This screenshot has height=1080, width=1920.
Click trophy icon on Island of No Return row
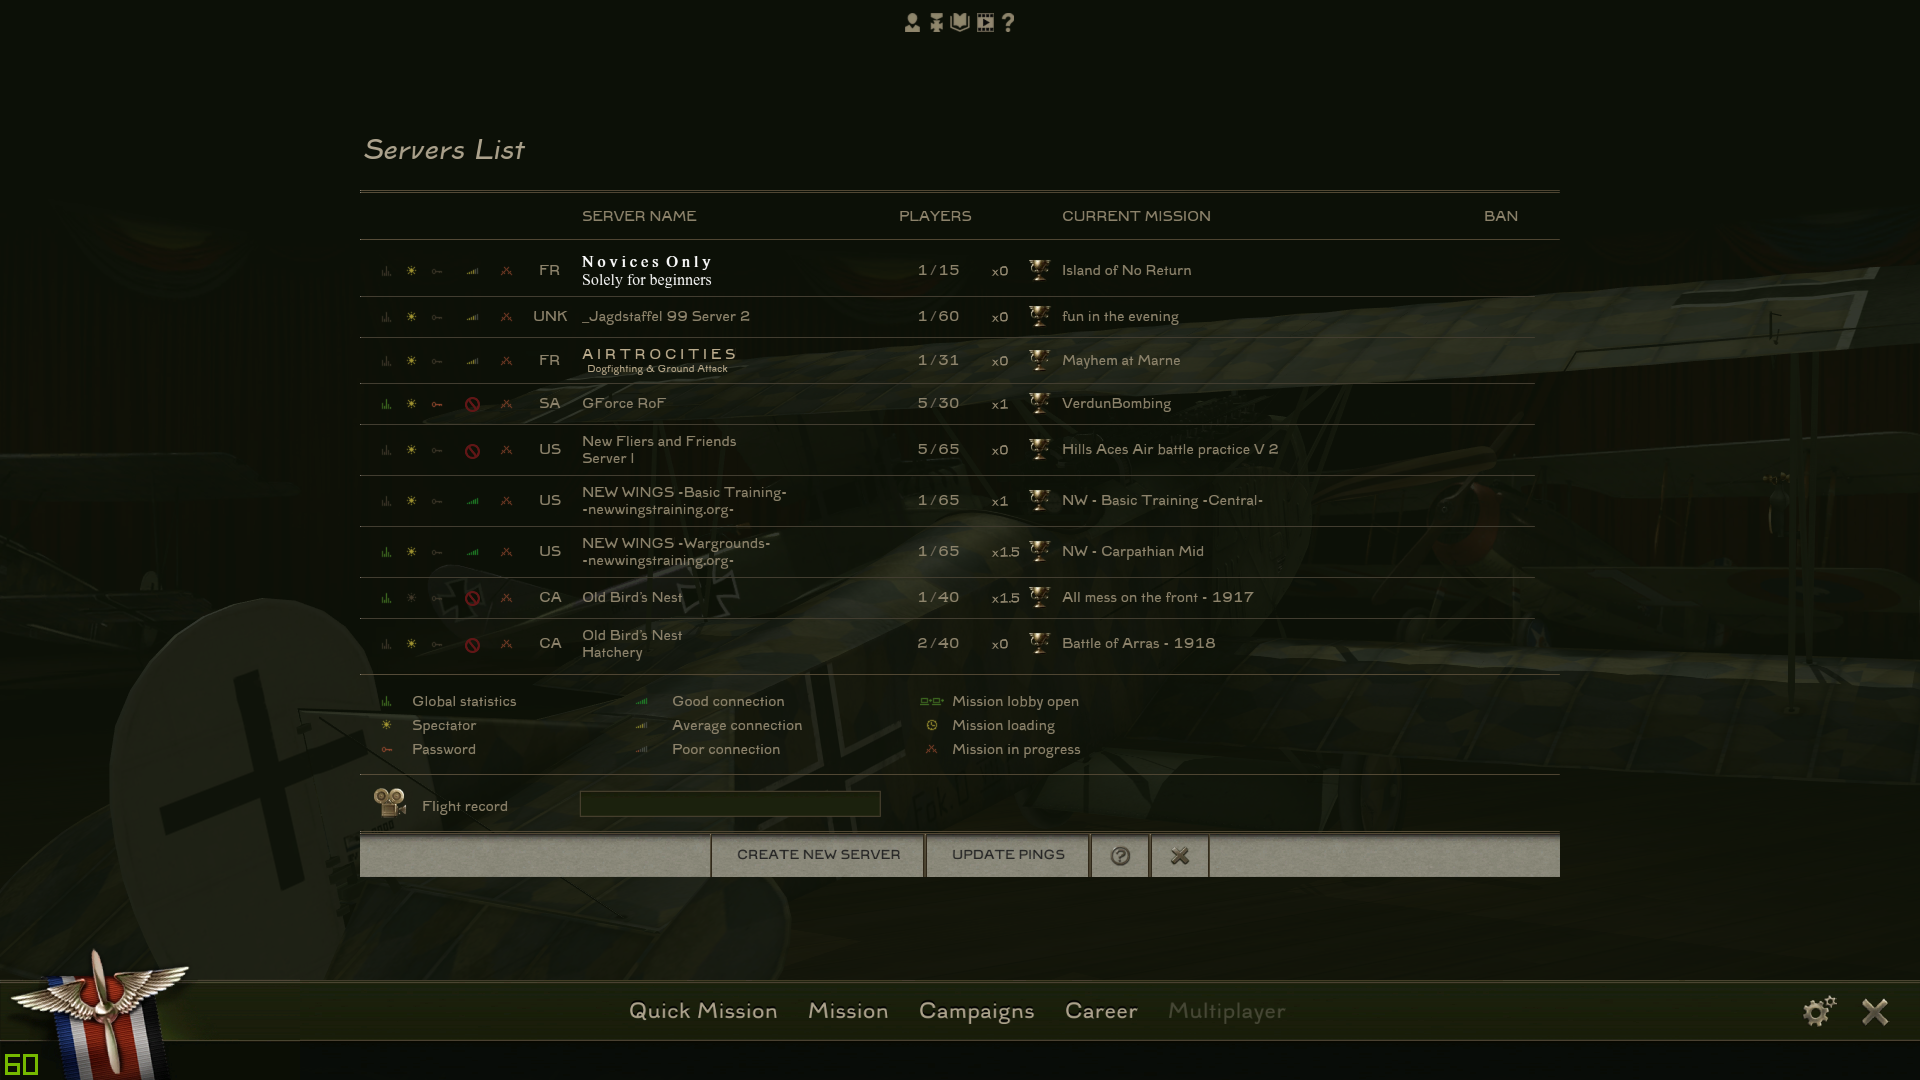1039,270
